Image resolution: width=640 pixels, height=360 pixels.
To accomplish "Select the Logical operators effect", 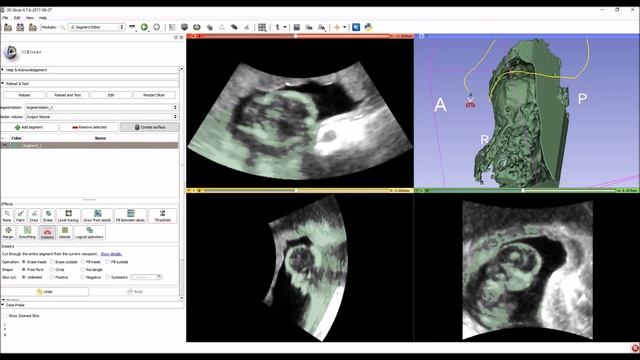I will pyautogui.click(x=89, y=233).
